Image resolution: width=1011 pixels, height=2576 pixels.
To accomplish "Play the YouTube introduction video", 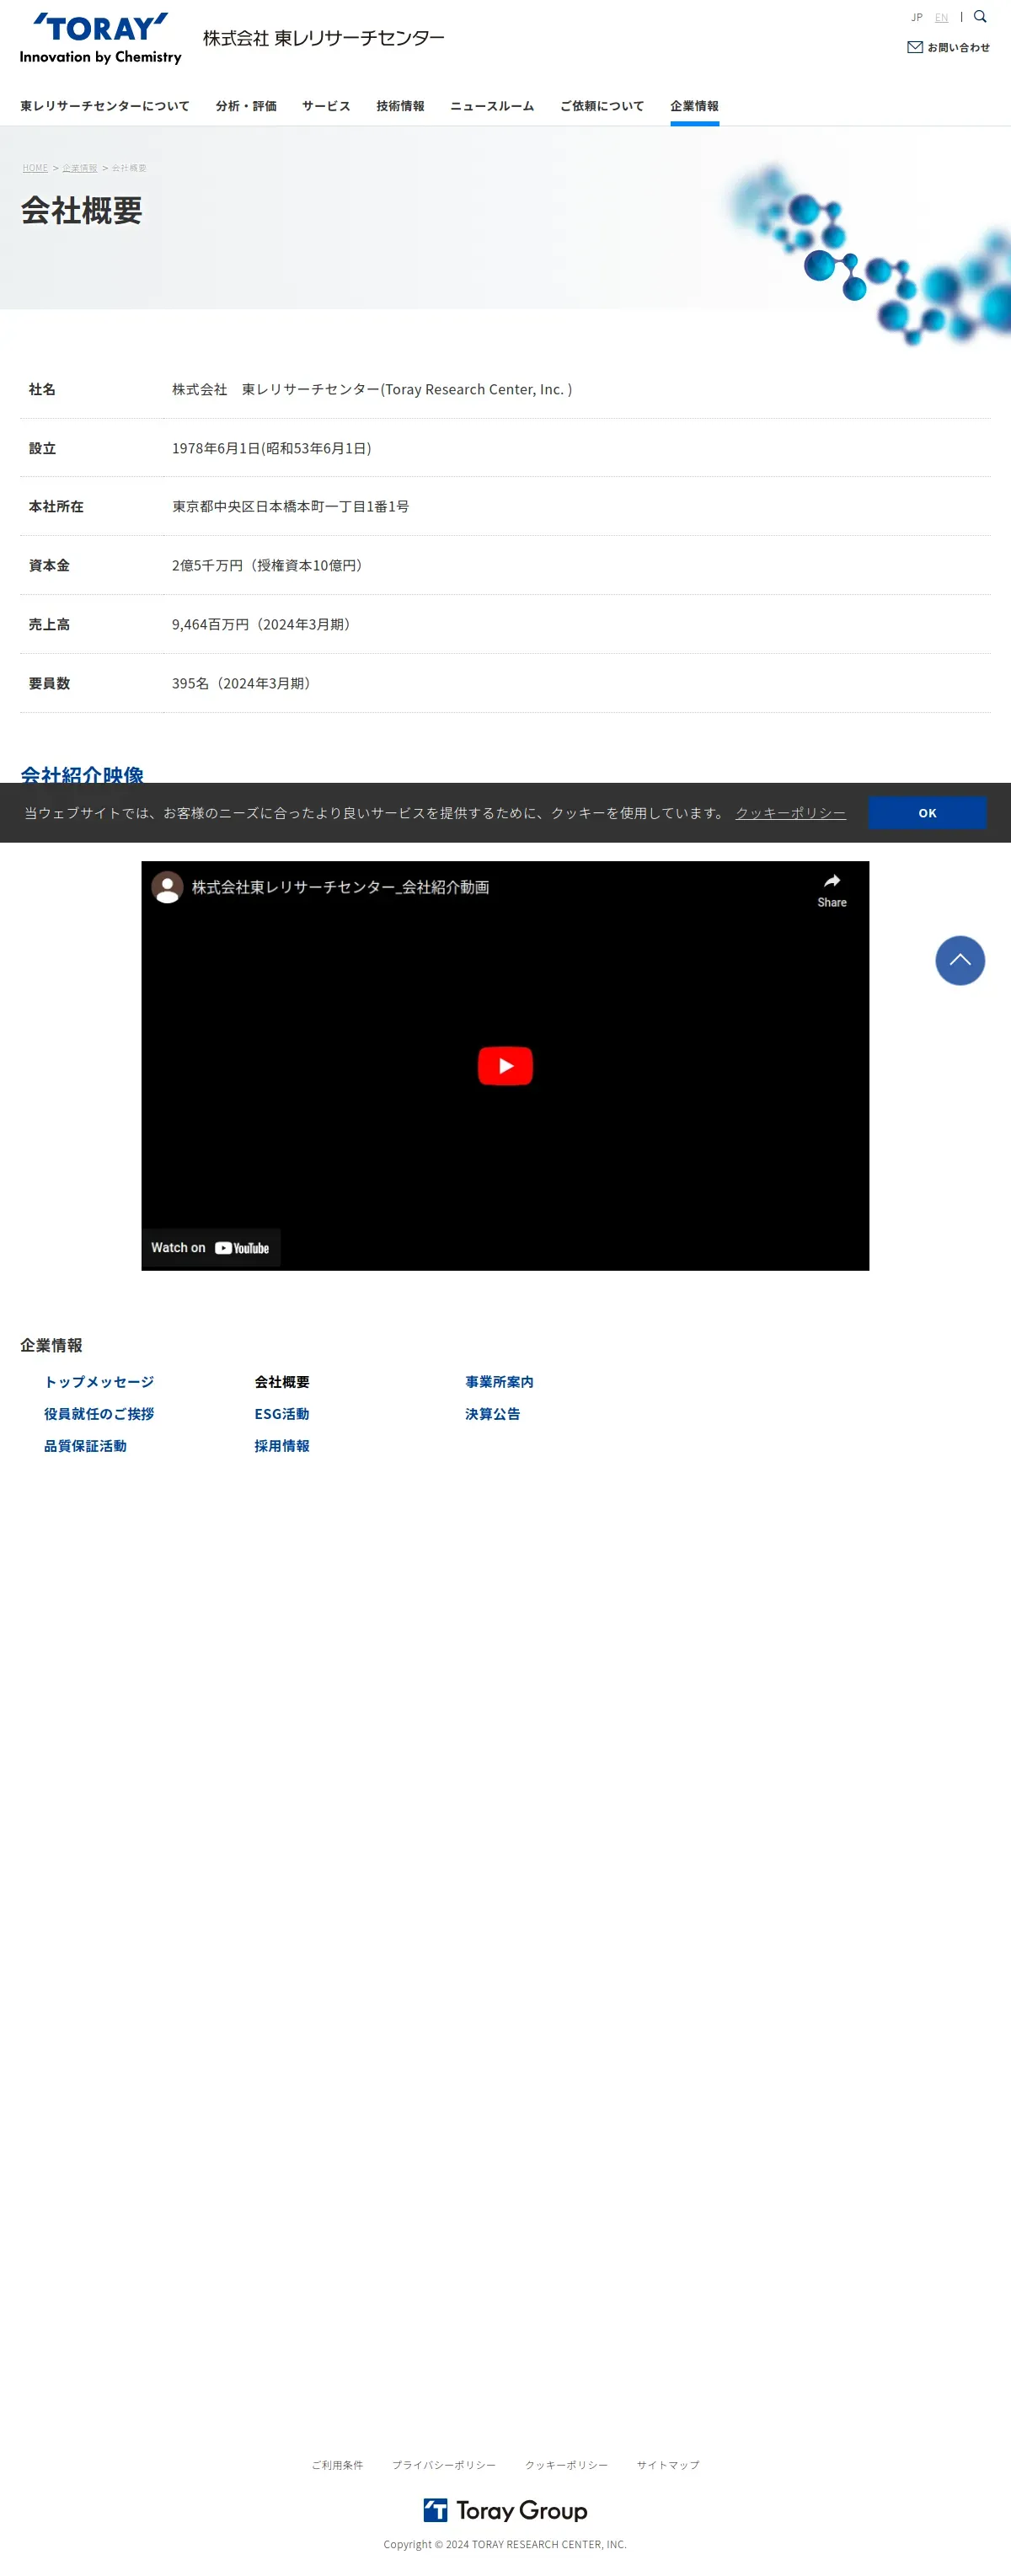I will (x=505, y=1066).
